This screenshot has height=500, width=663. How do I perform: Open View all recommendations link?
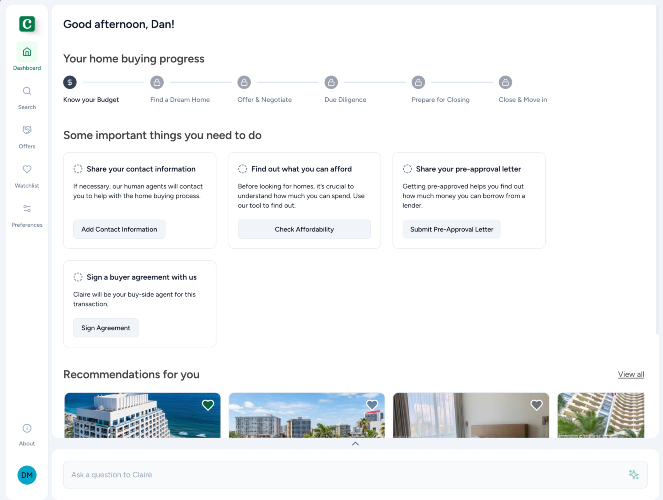click(x=631, y=374)
